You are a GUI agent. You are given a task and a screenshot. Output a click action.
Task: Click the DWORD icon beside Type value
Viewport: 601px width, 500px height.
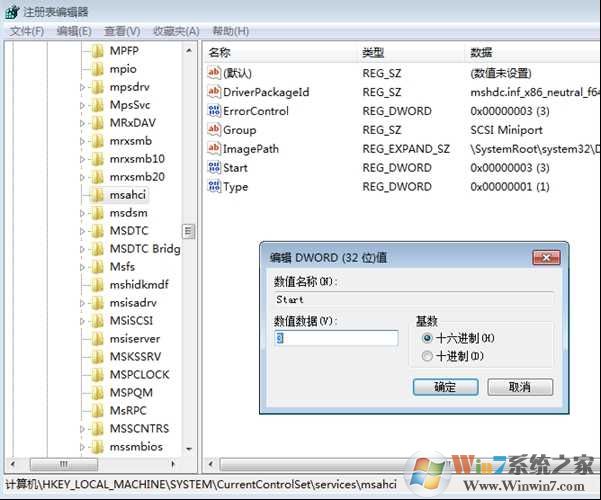click(214, 186)
